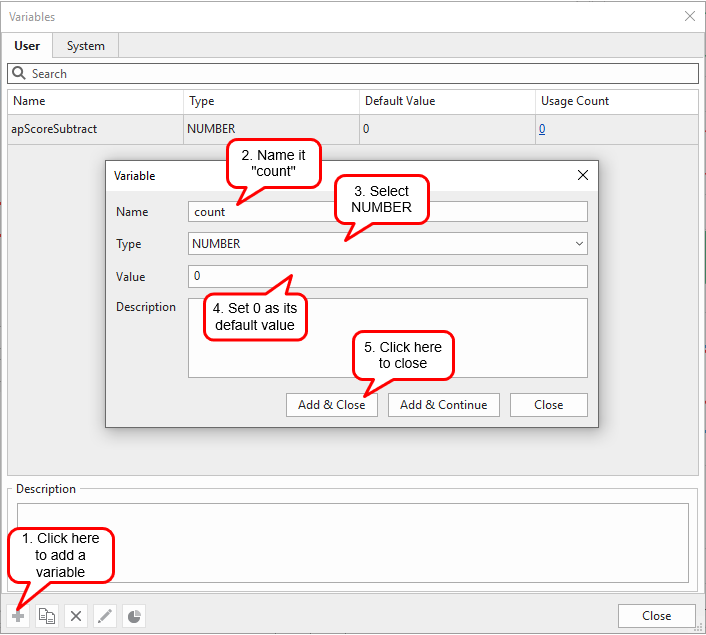Select the User tab

coord(27,45)
